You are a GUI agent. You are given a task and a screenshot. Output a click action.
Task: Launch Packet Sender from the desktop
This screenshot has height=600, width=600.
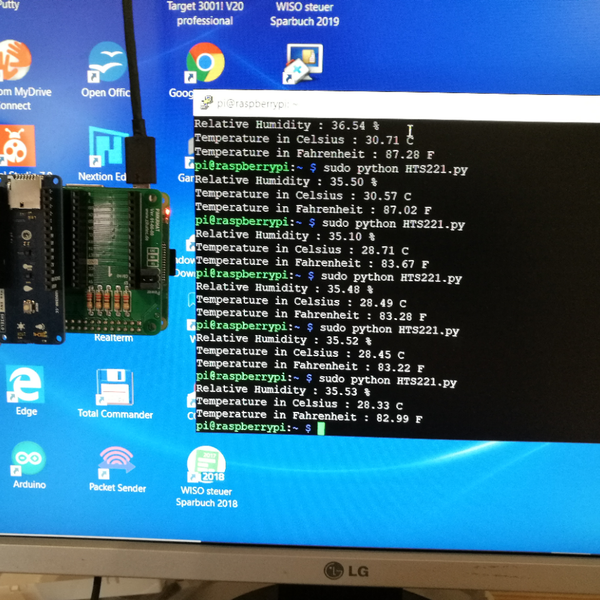(117, 461)
